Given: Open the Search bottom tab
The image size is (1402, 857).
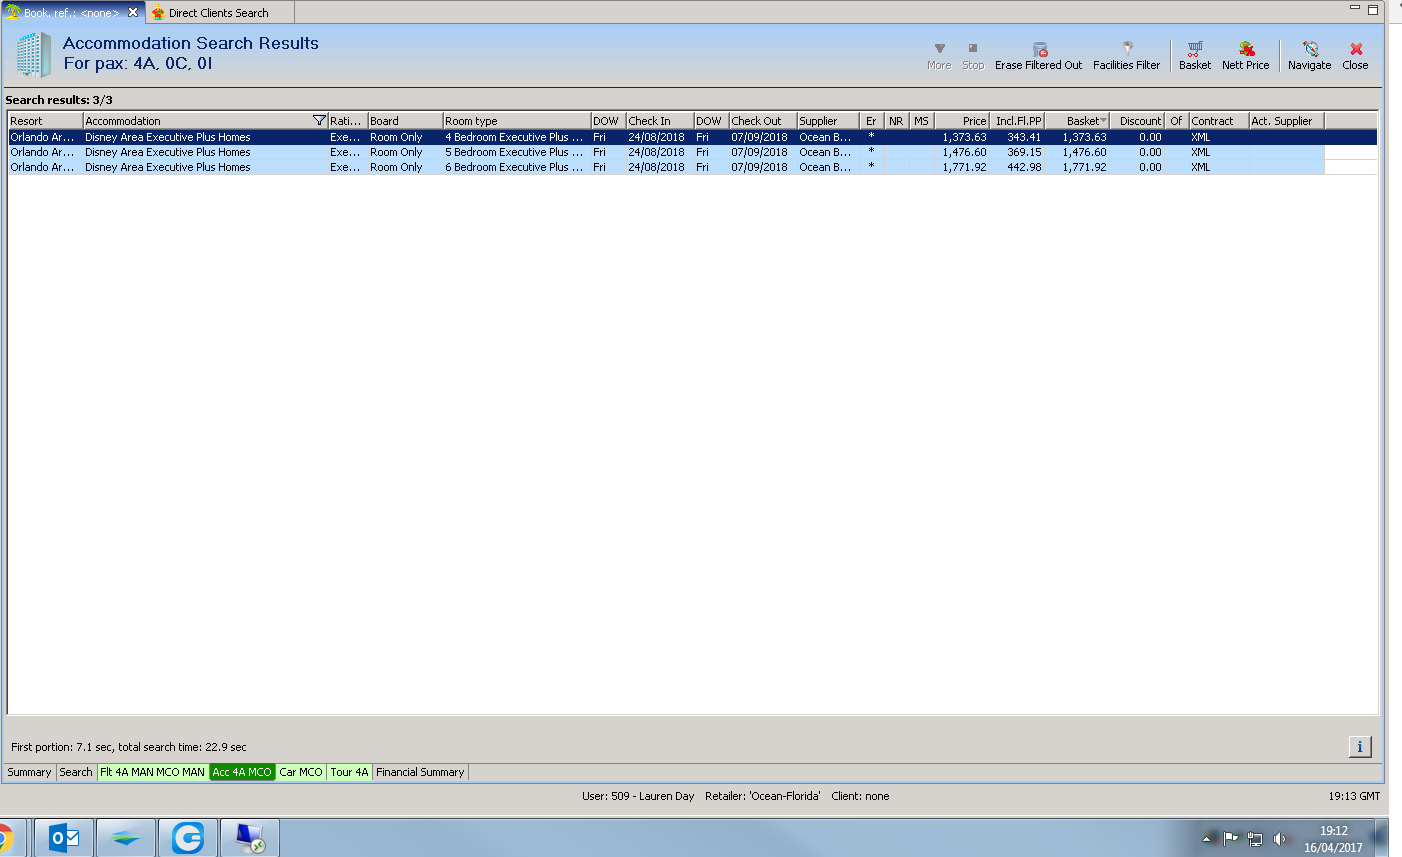Looking at the screenshot, I should 75,772.
